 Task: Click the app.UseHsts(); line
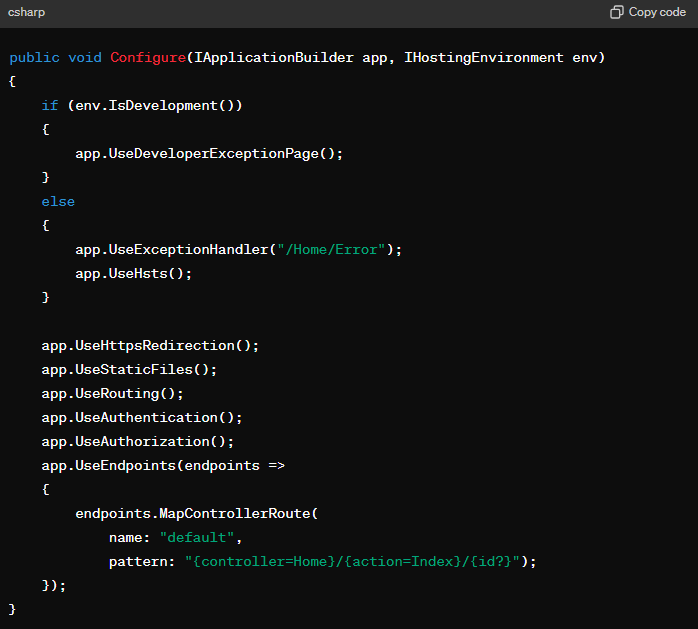click(134, 274)
